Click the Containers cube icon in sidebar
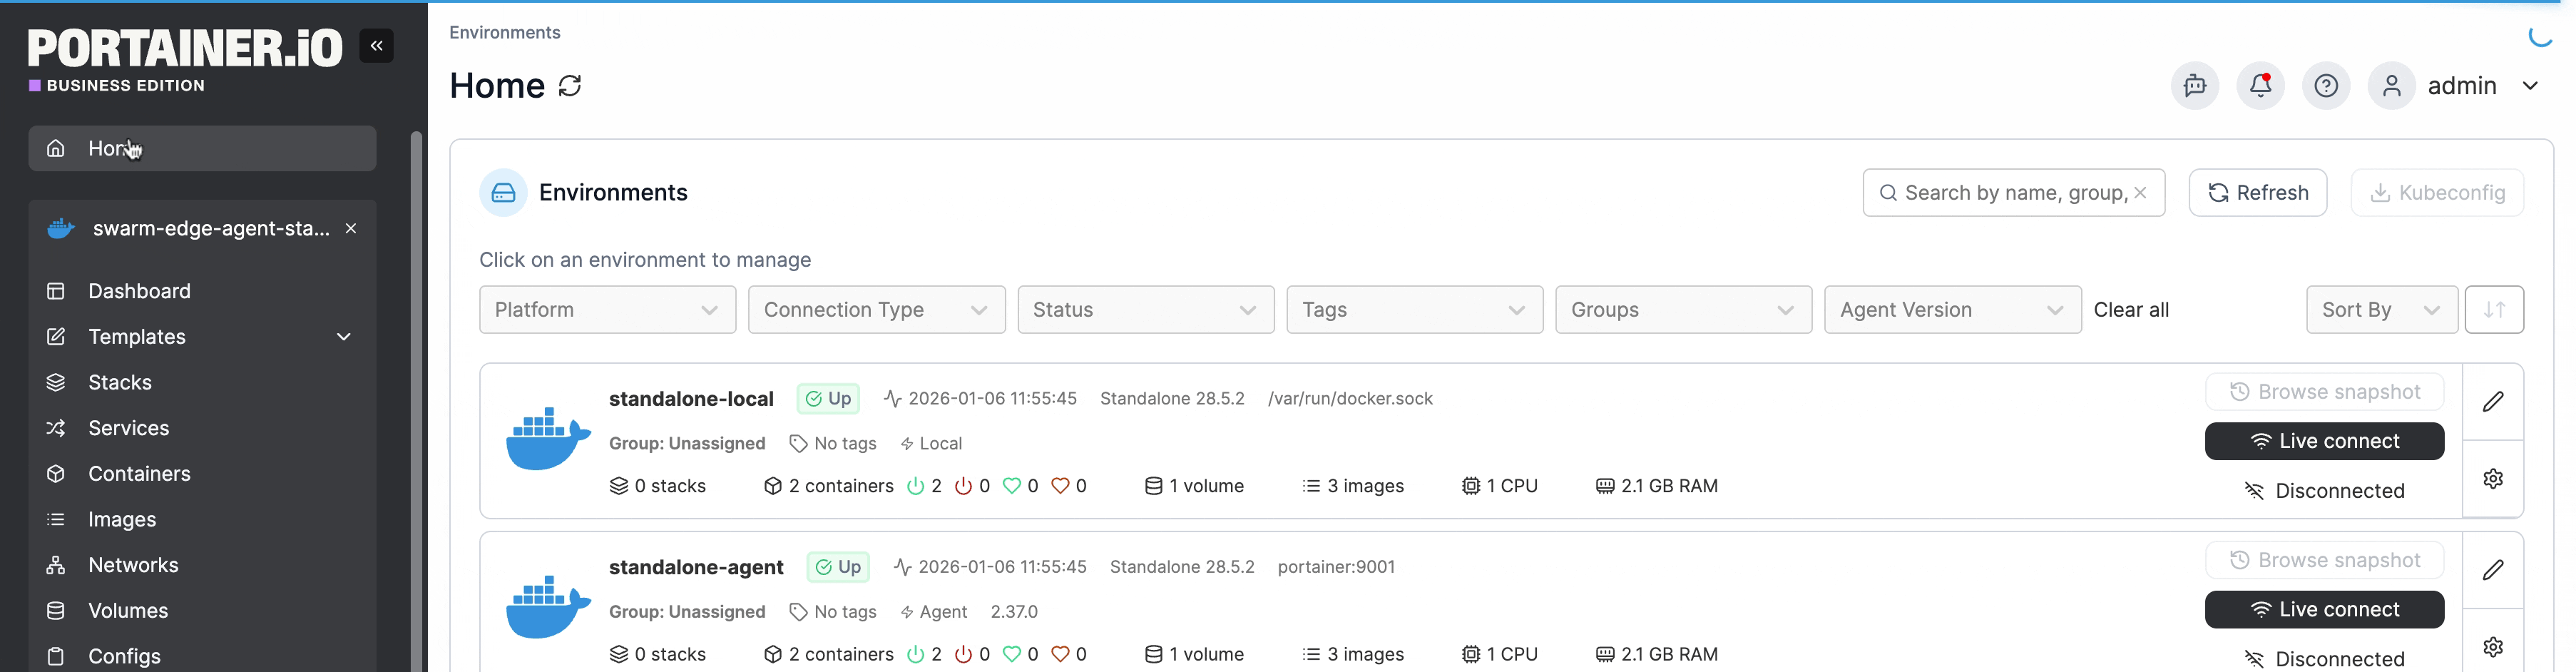2576x672 pixels. pos(56,474)
